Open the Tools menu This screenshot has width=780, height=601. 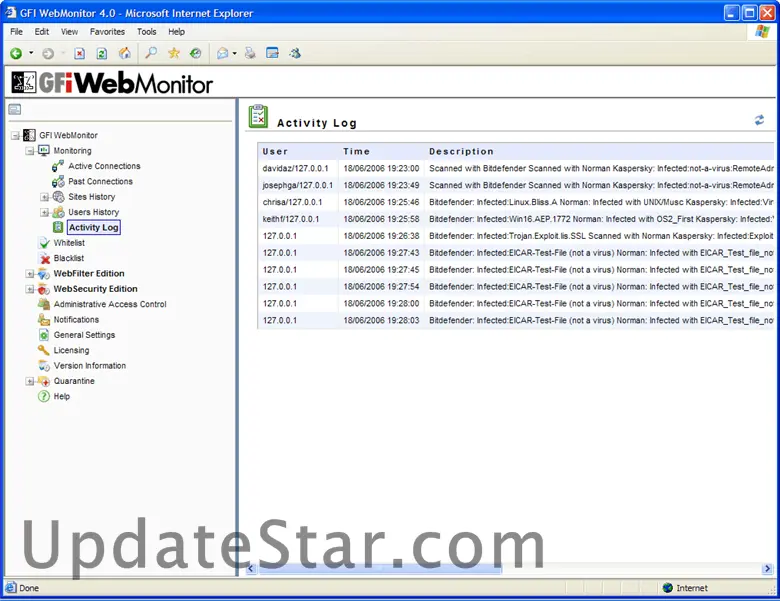coord(147,32)
